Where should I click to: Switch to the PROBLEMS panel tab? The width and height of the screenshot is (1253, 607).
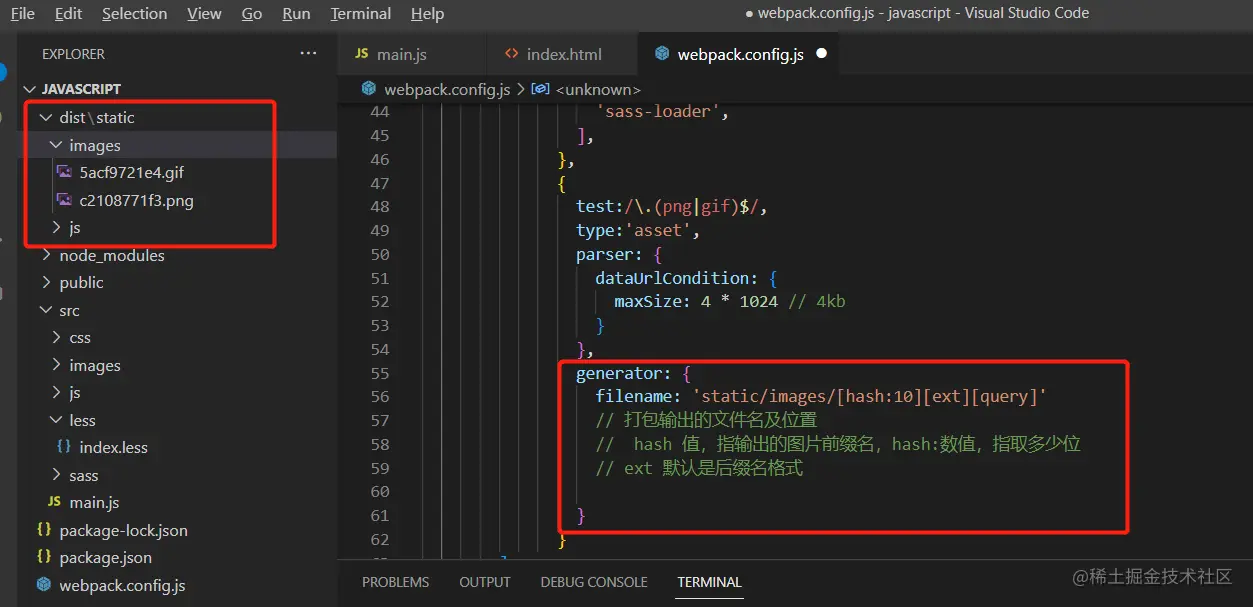396,582
